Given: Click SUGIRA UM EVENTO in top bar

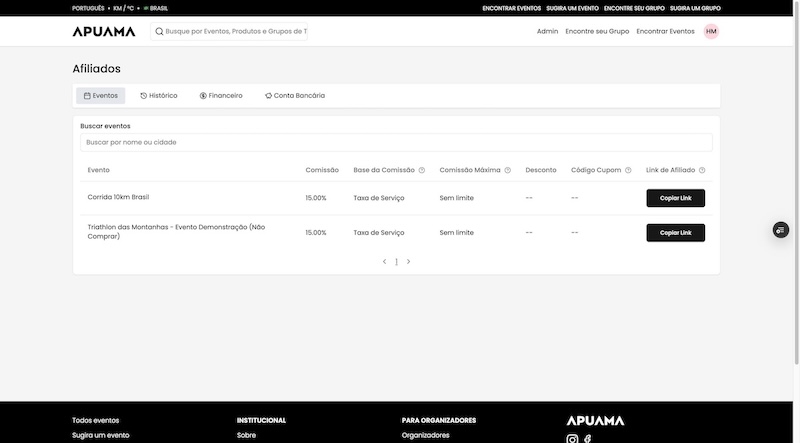Looking at the screenshot, I should (x=572, y=8).
